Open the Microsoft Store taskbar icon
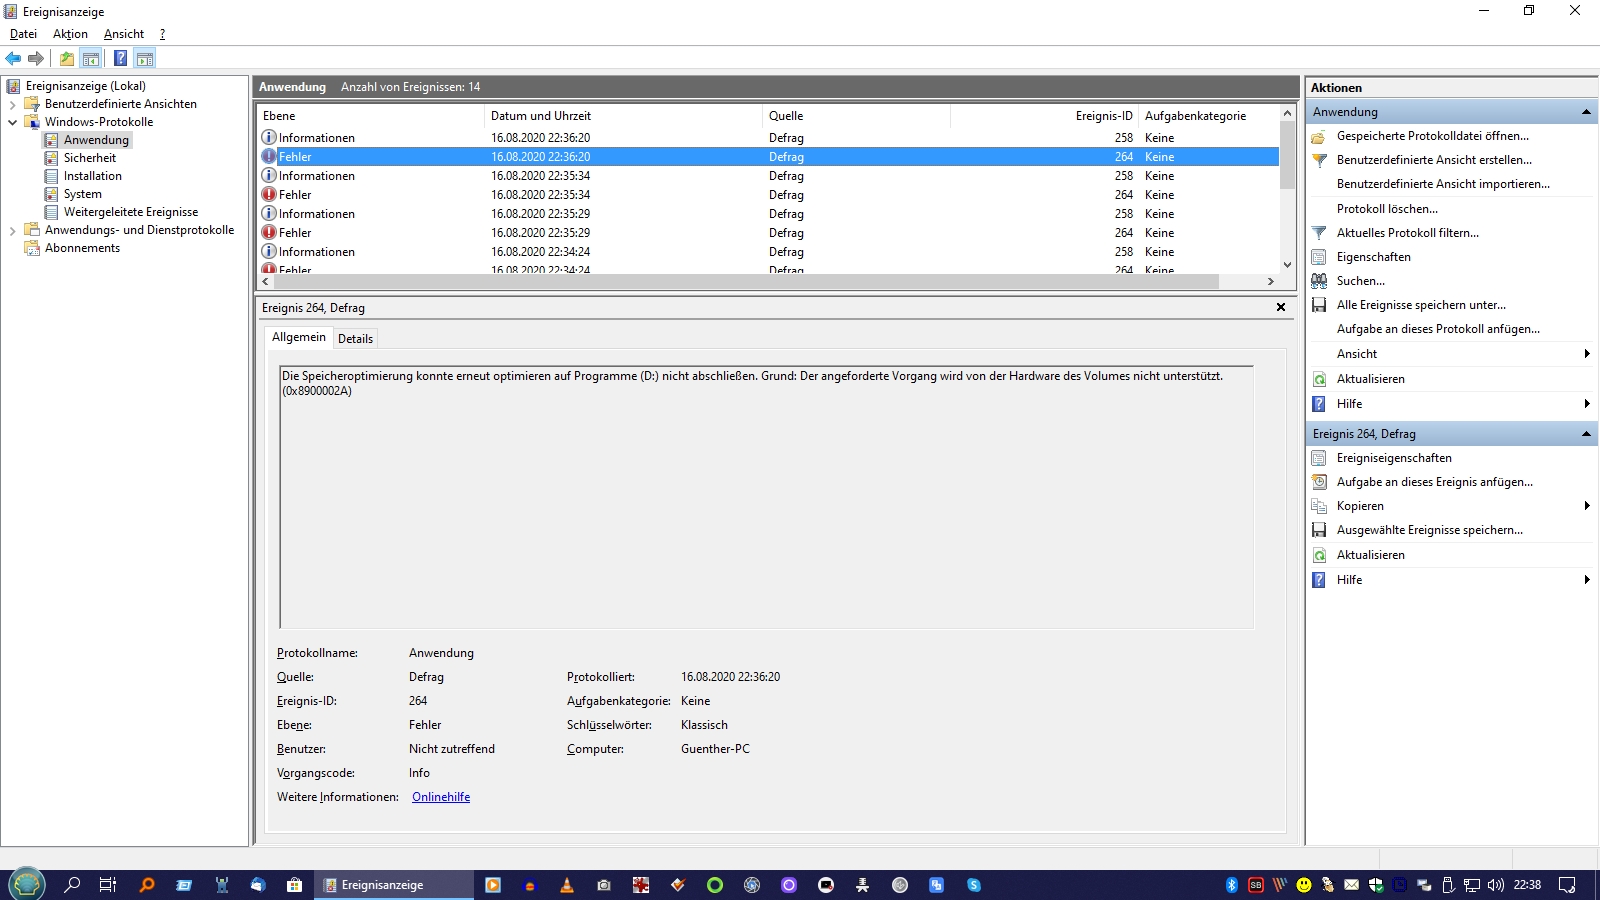The height and width of the screenshot is (900, 1600). [294, 885]
